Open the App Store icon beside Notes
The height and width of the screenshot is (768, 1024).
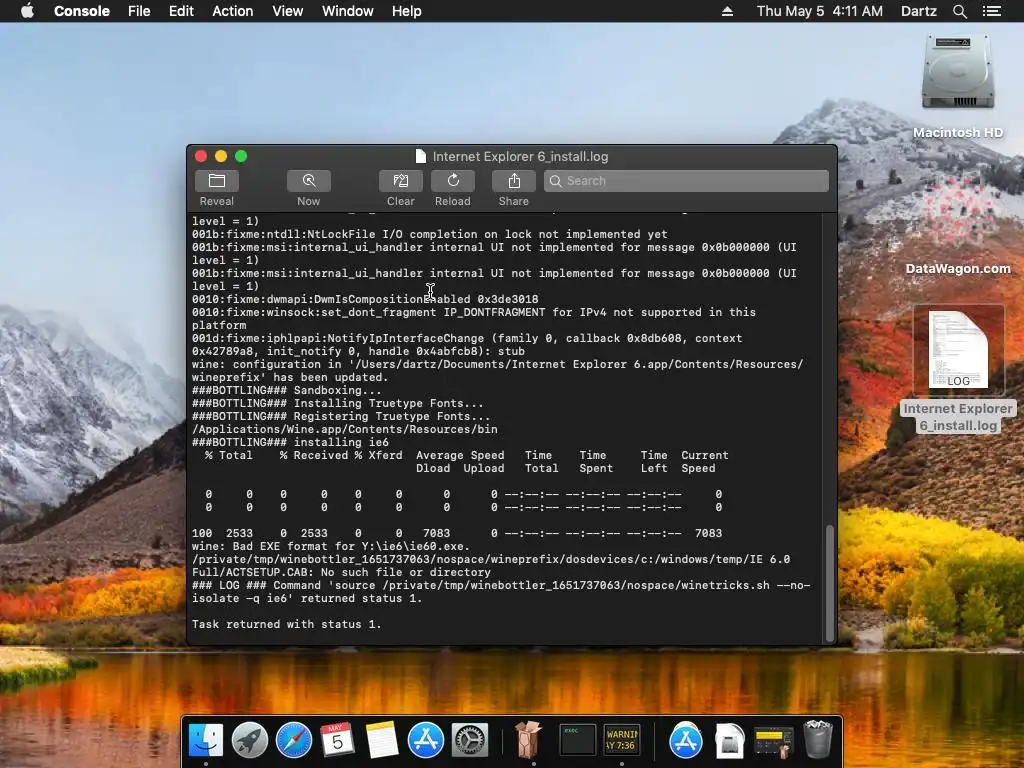pos(426,741)
